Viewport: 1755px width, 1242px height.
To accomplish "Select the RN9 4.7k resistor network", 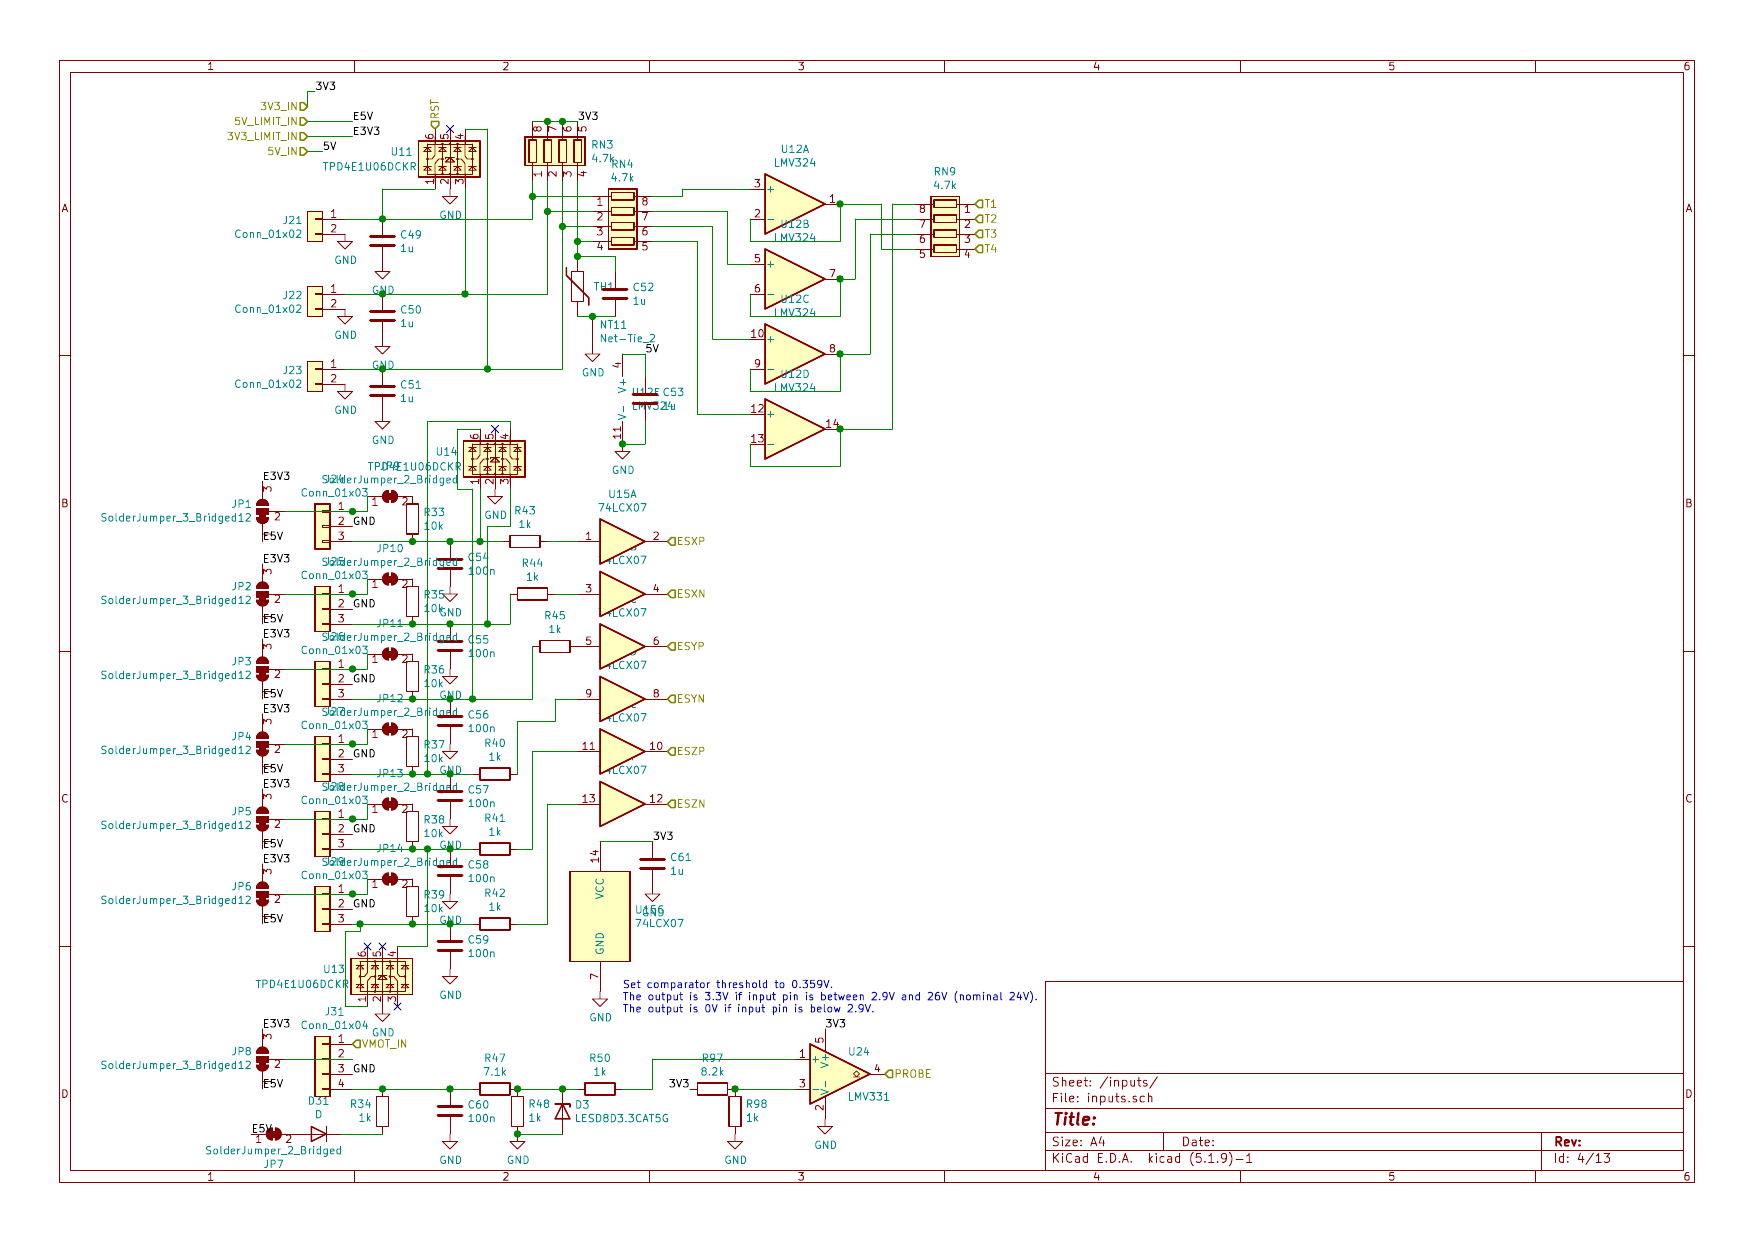I will (945, 226).
